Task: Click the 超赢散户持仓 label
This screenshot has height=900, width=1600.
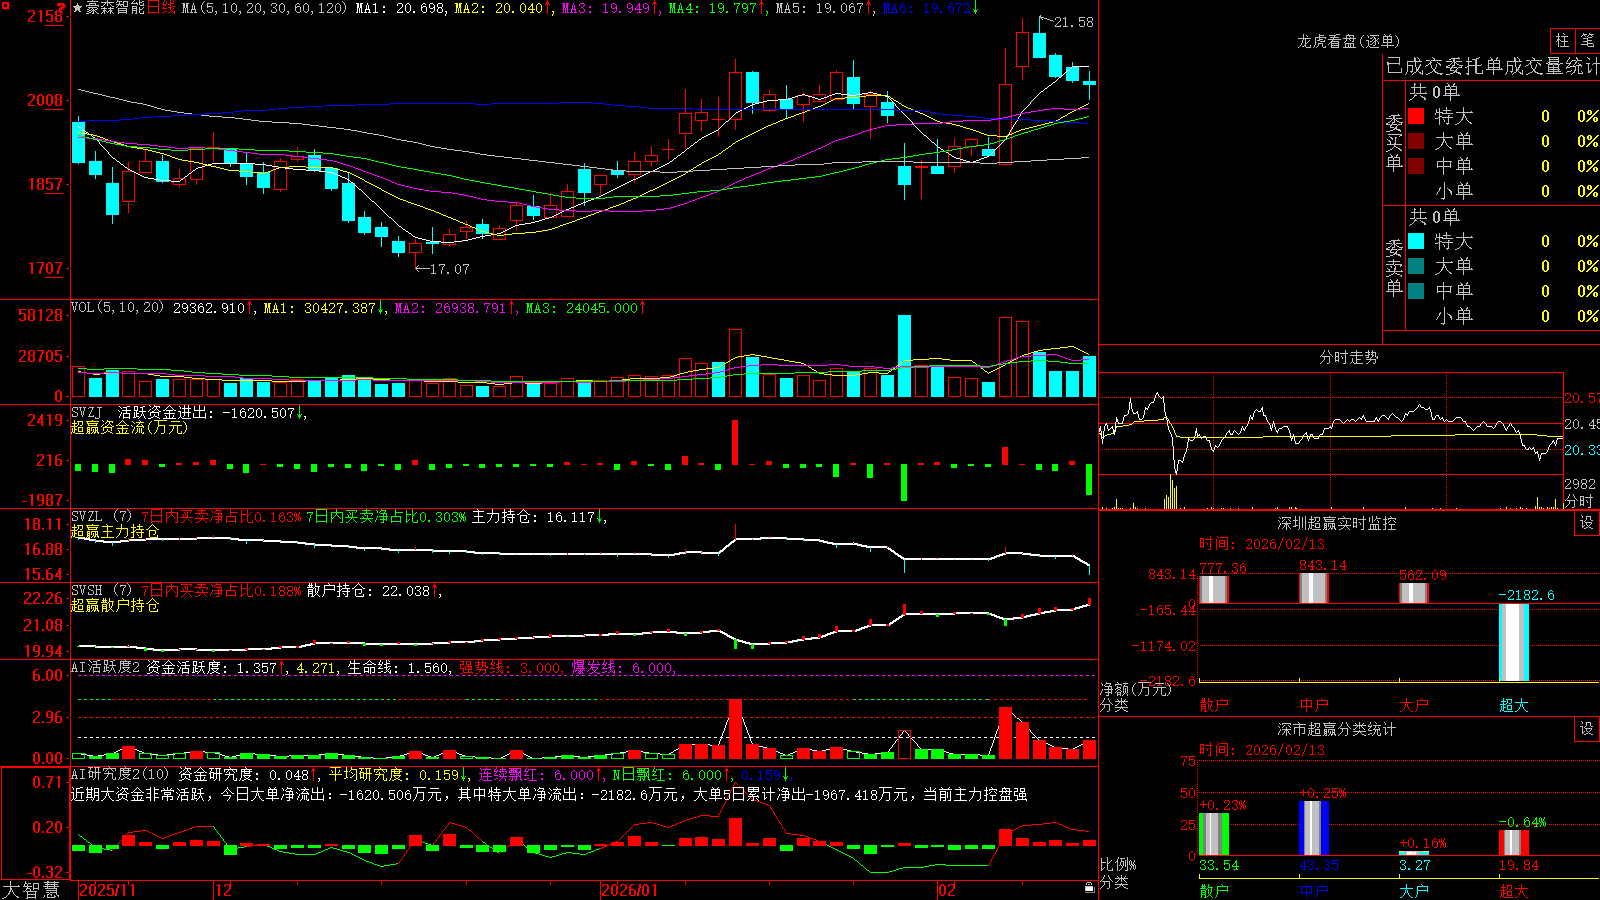Action: tap(115, 606)
